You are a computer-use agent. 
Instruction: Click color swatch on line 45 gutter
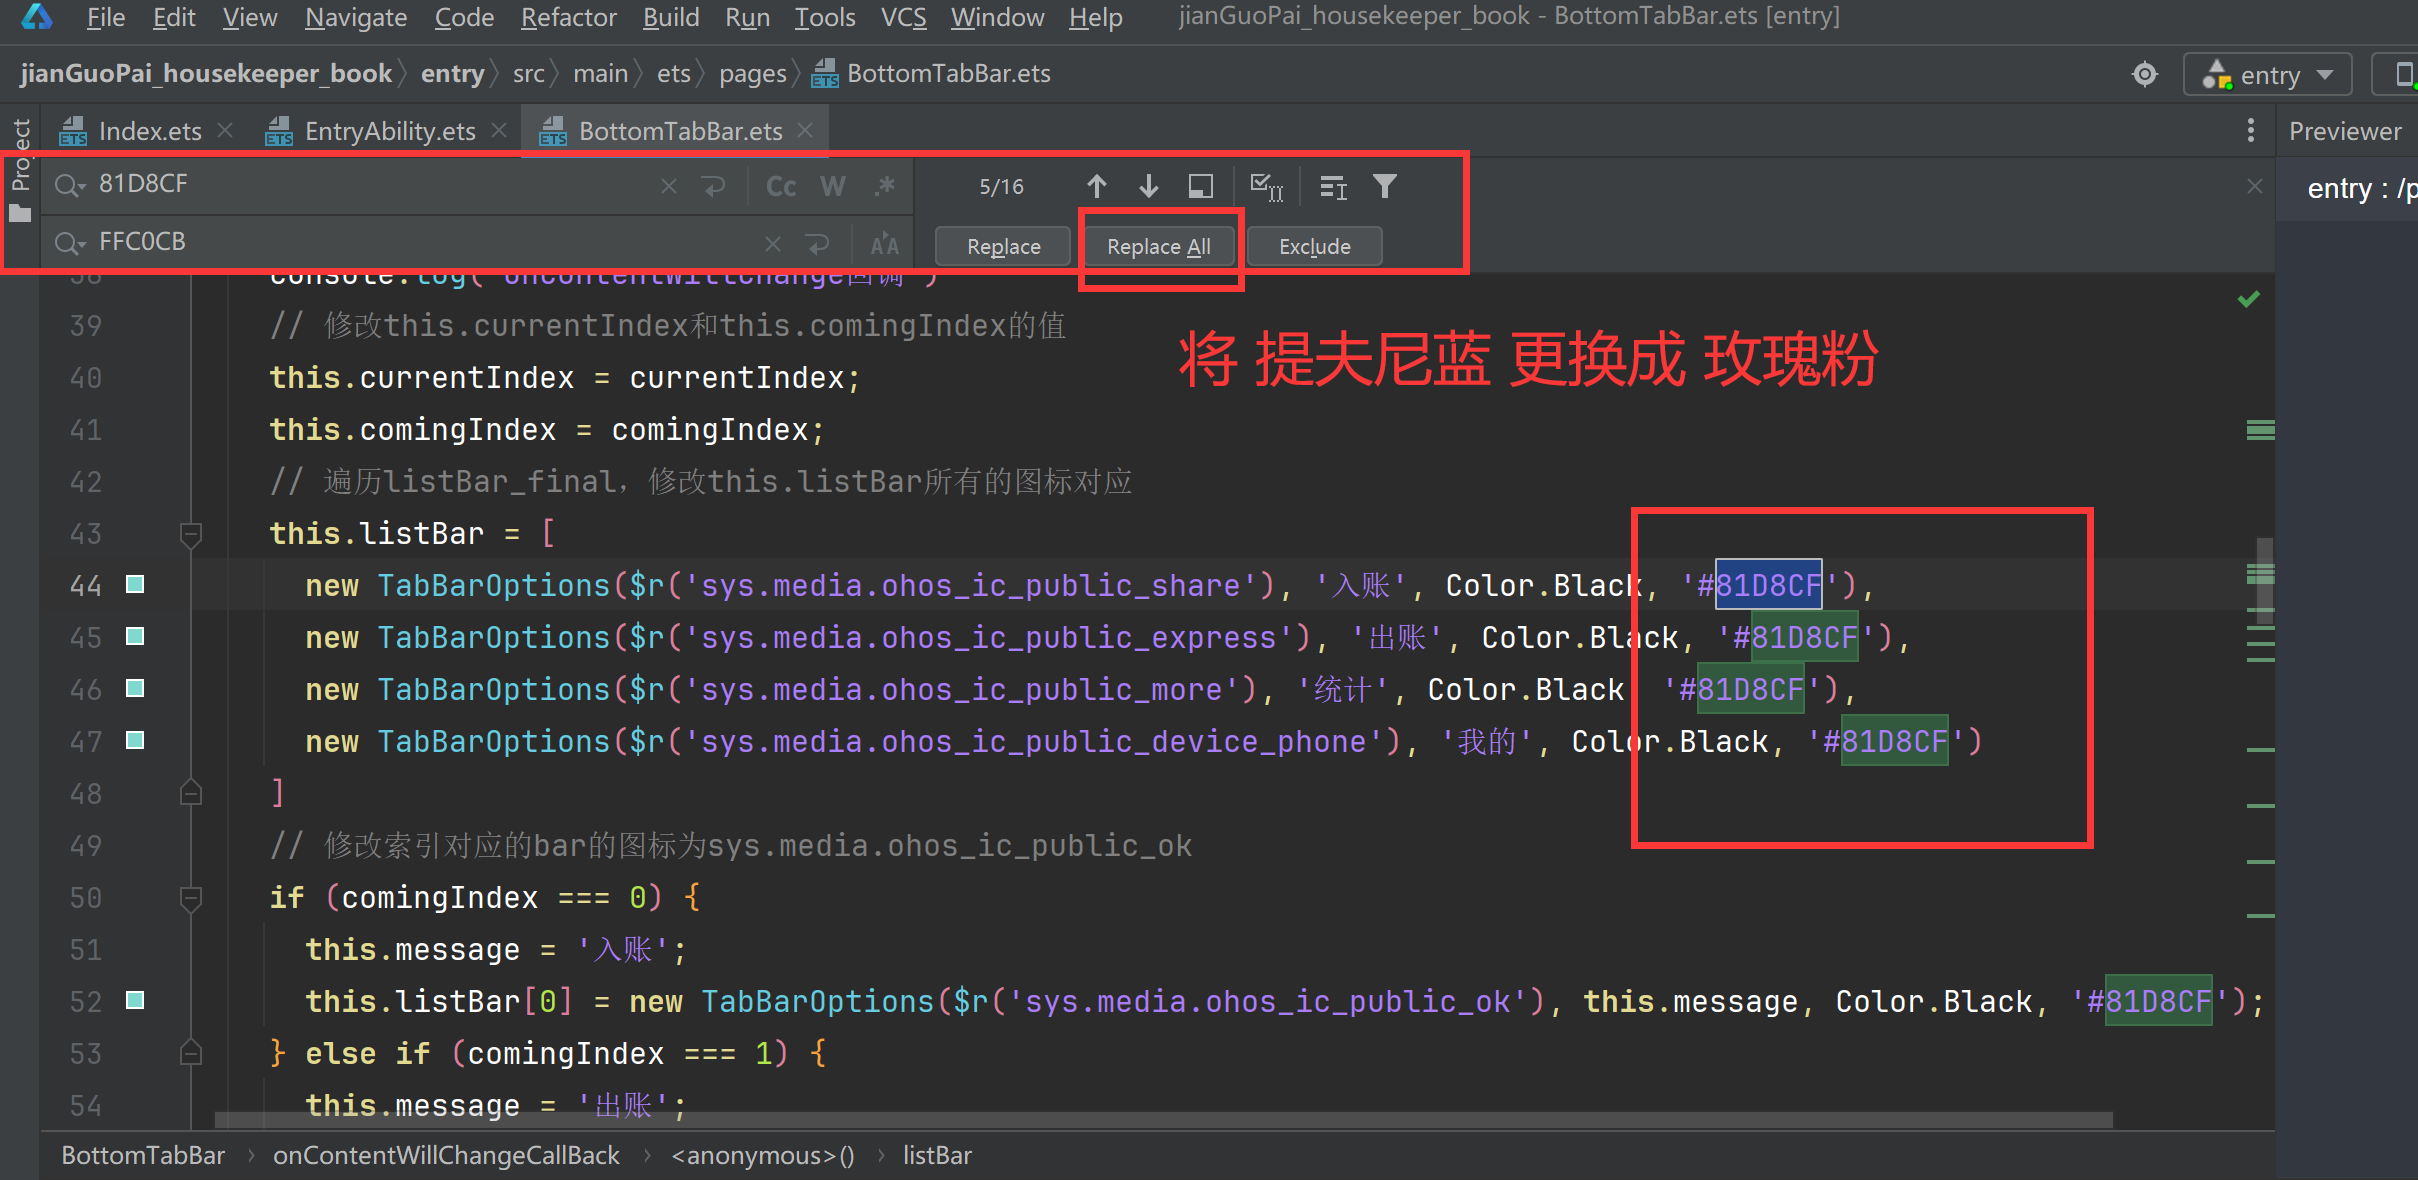point(135,636)
